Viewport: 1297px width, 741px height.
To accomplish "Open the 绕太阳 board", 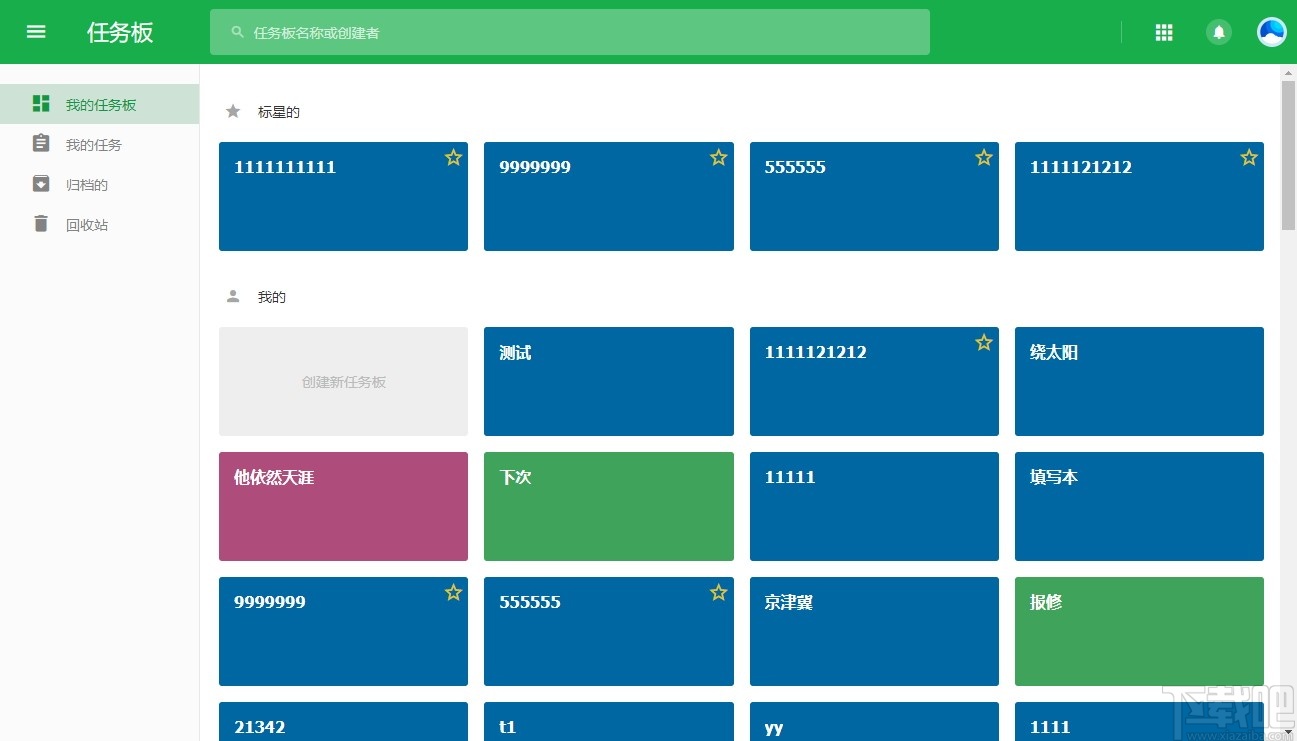I will 1139,381.
